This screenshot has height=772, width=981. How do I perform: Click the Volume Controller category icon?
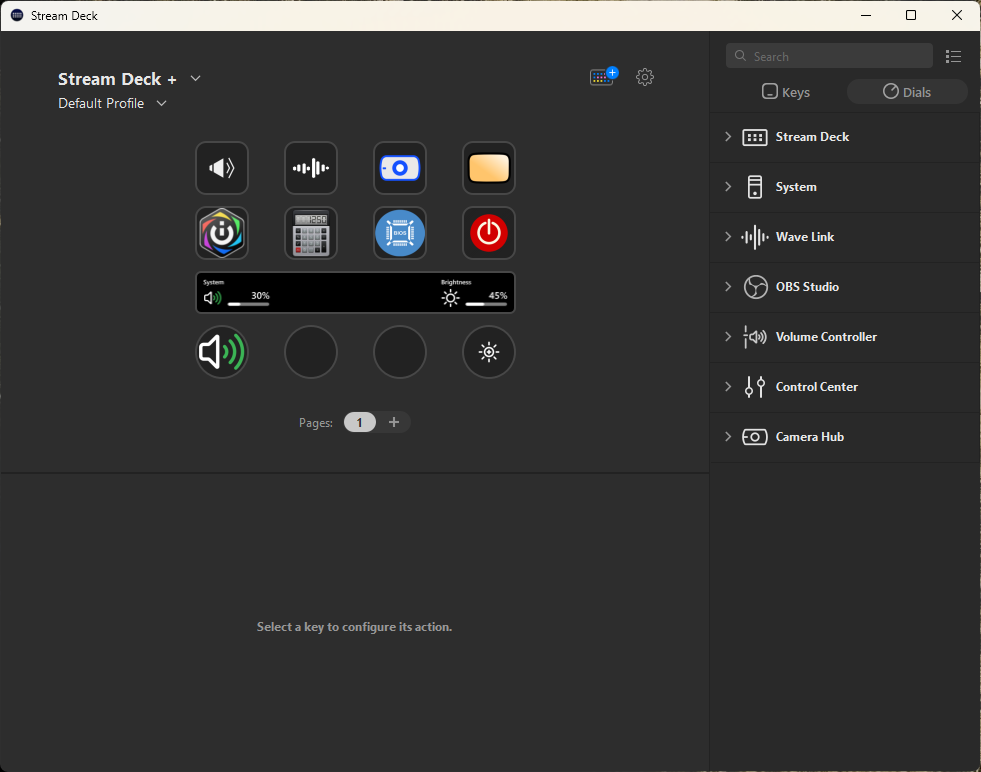point(755,337)
